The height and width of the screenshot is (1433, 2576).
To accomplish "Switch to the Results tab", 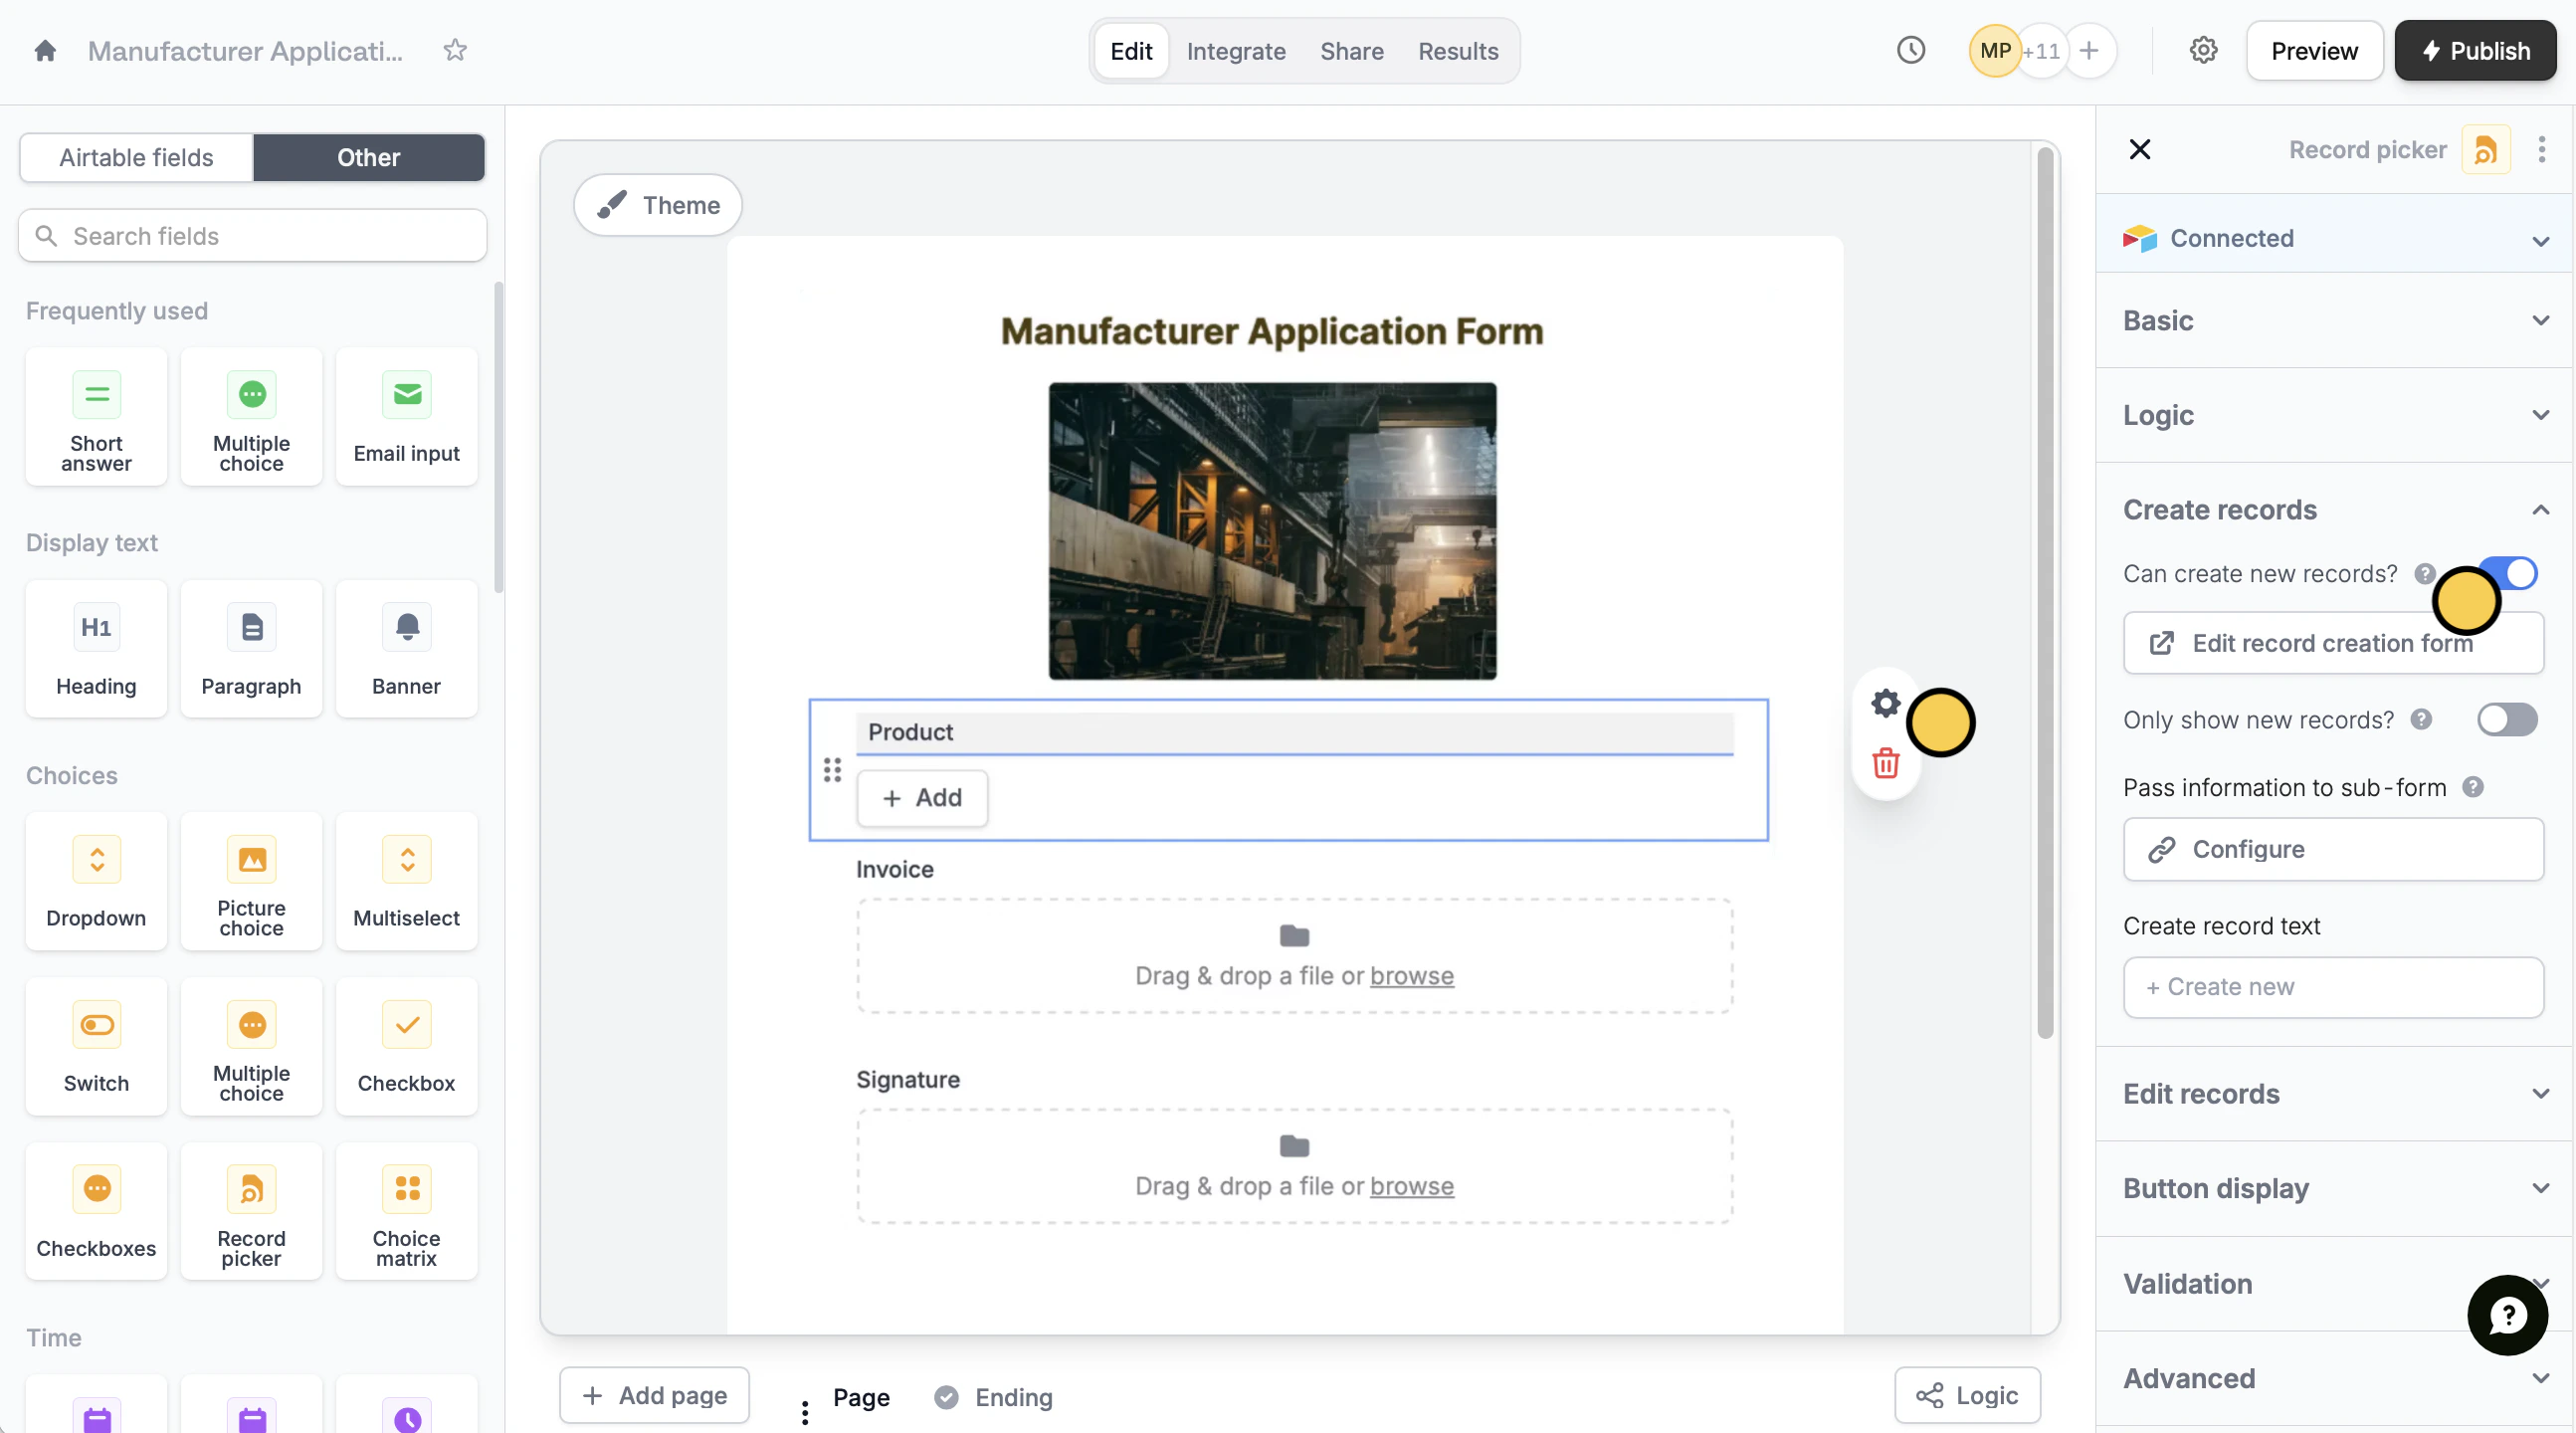I will pyautogui.click(x=1457, y=51).
